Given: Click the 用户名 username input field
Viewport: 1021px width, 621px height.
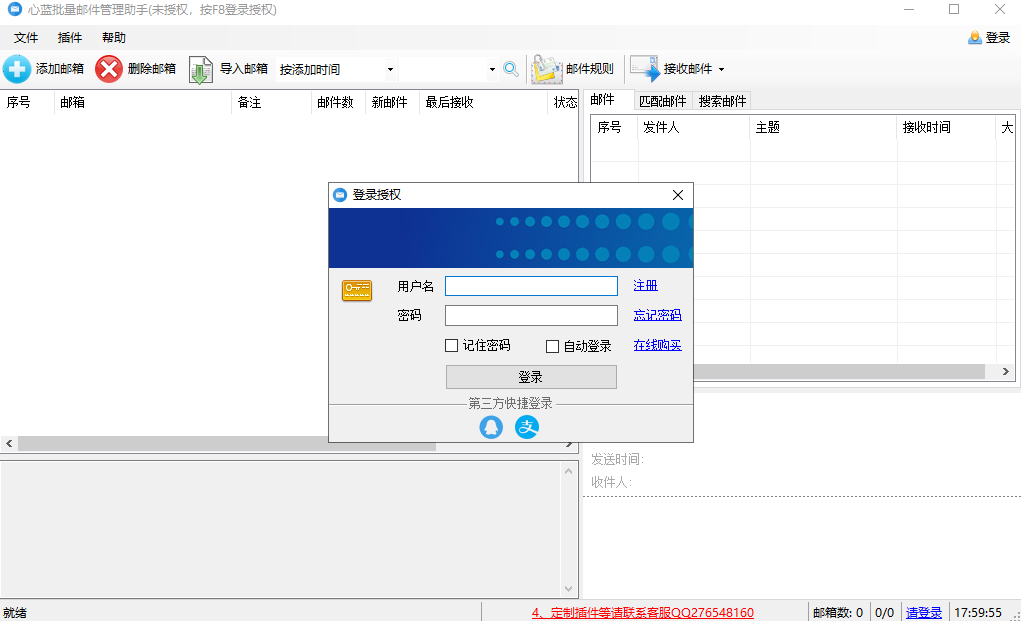Looking at the screenshot, I should [x=531, y=285].
